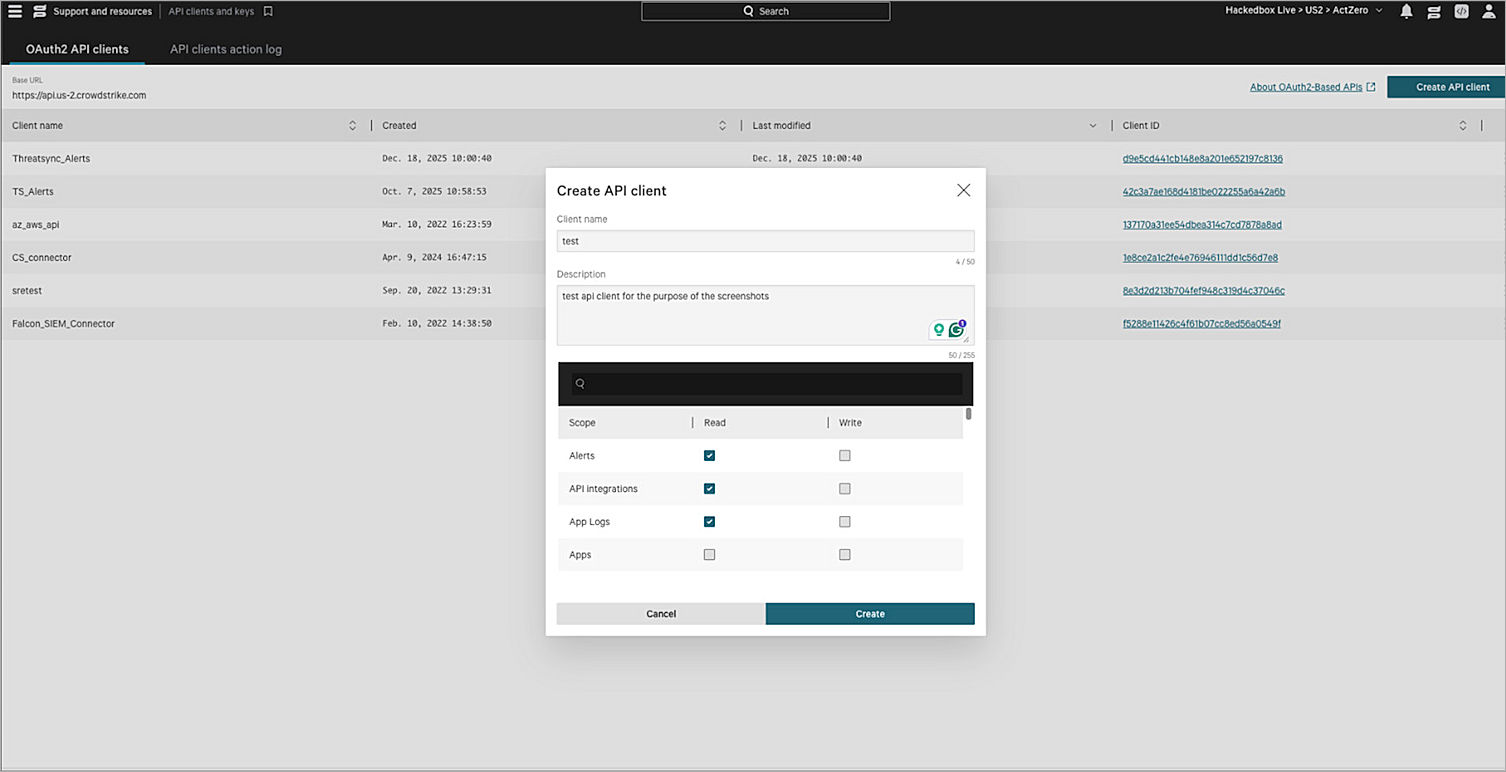Click the Write column header in scope table

coord(850,423)
